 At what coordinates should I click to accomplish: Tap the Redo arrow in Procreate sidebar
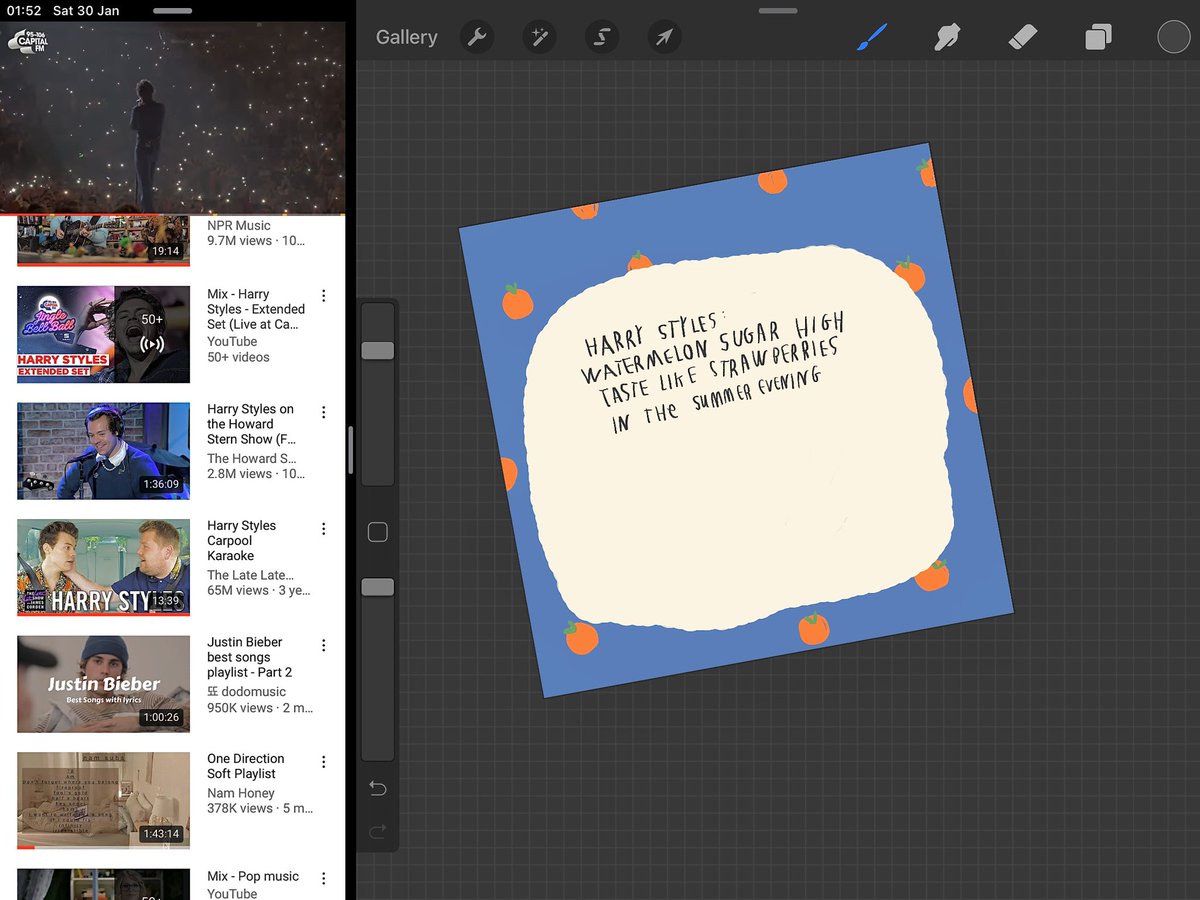[378, 831]
